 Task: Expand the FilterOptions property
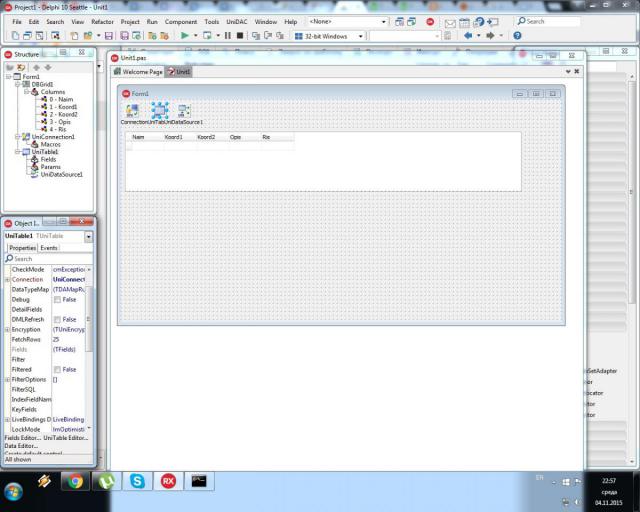pos(7,380)
